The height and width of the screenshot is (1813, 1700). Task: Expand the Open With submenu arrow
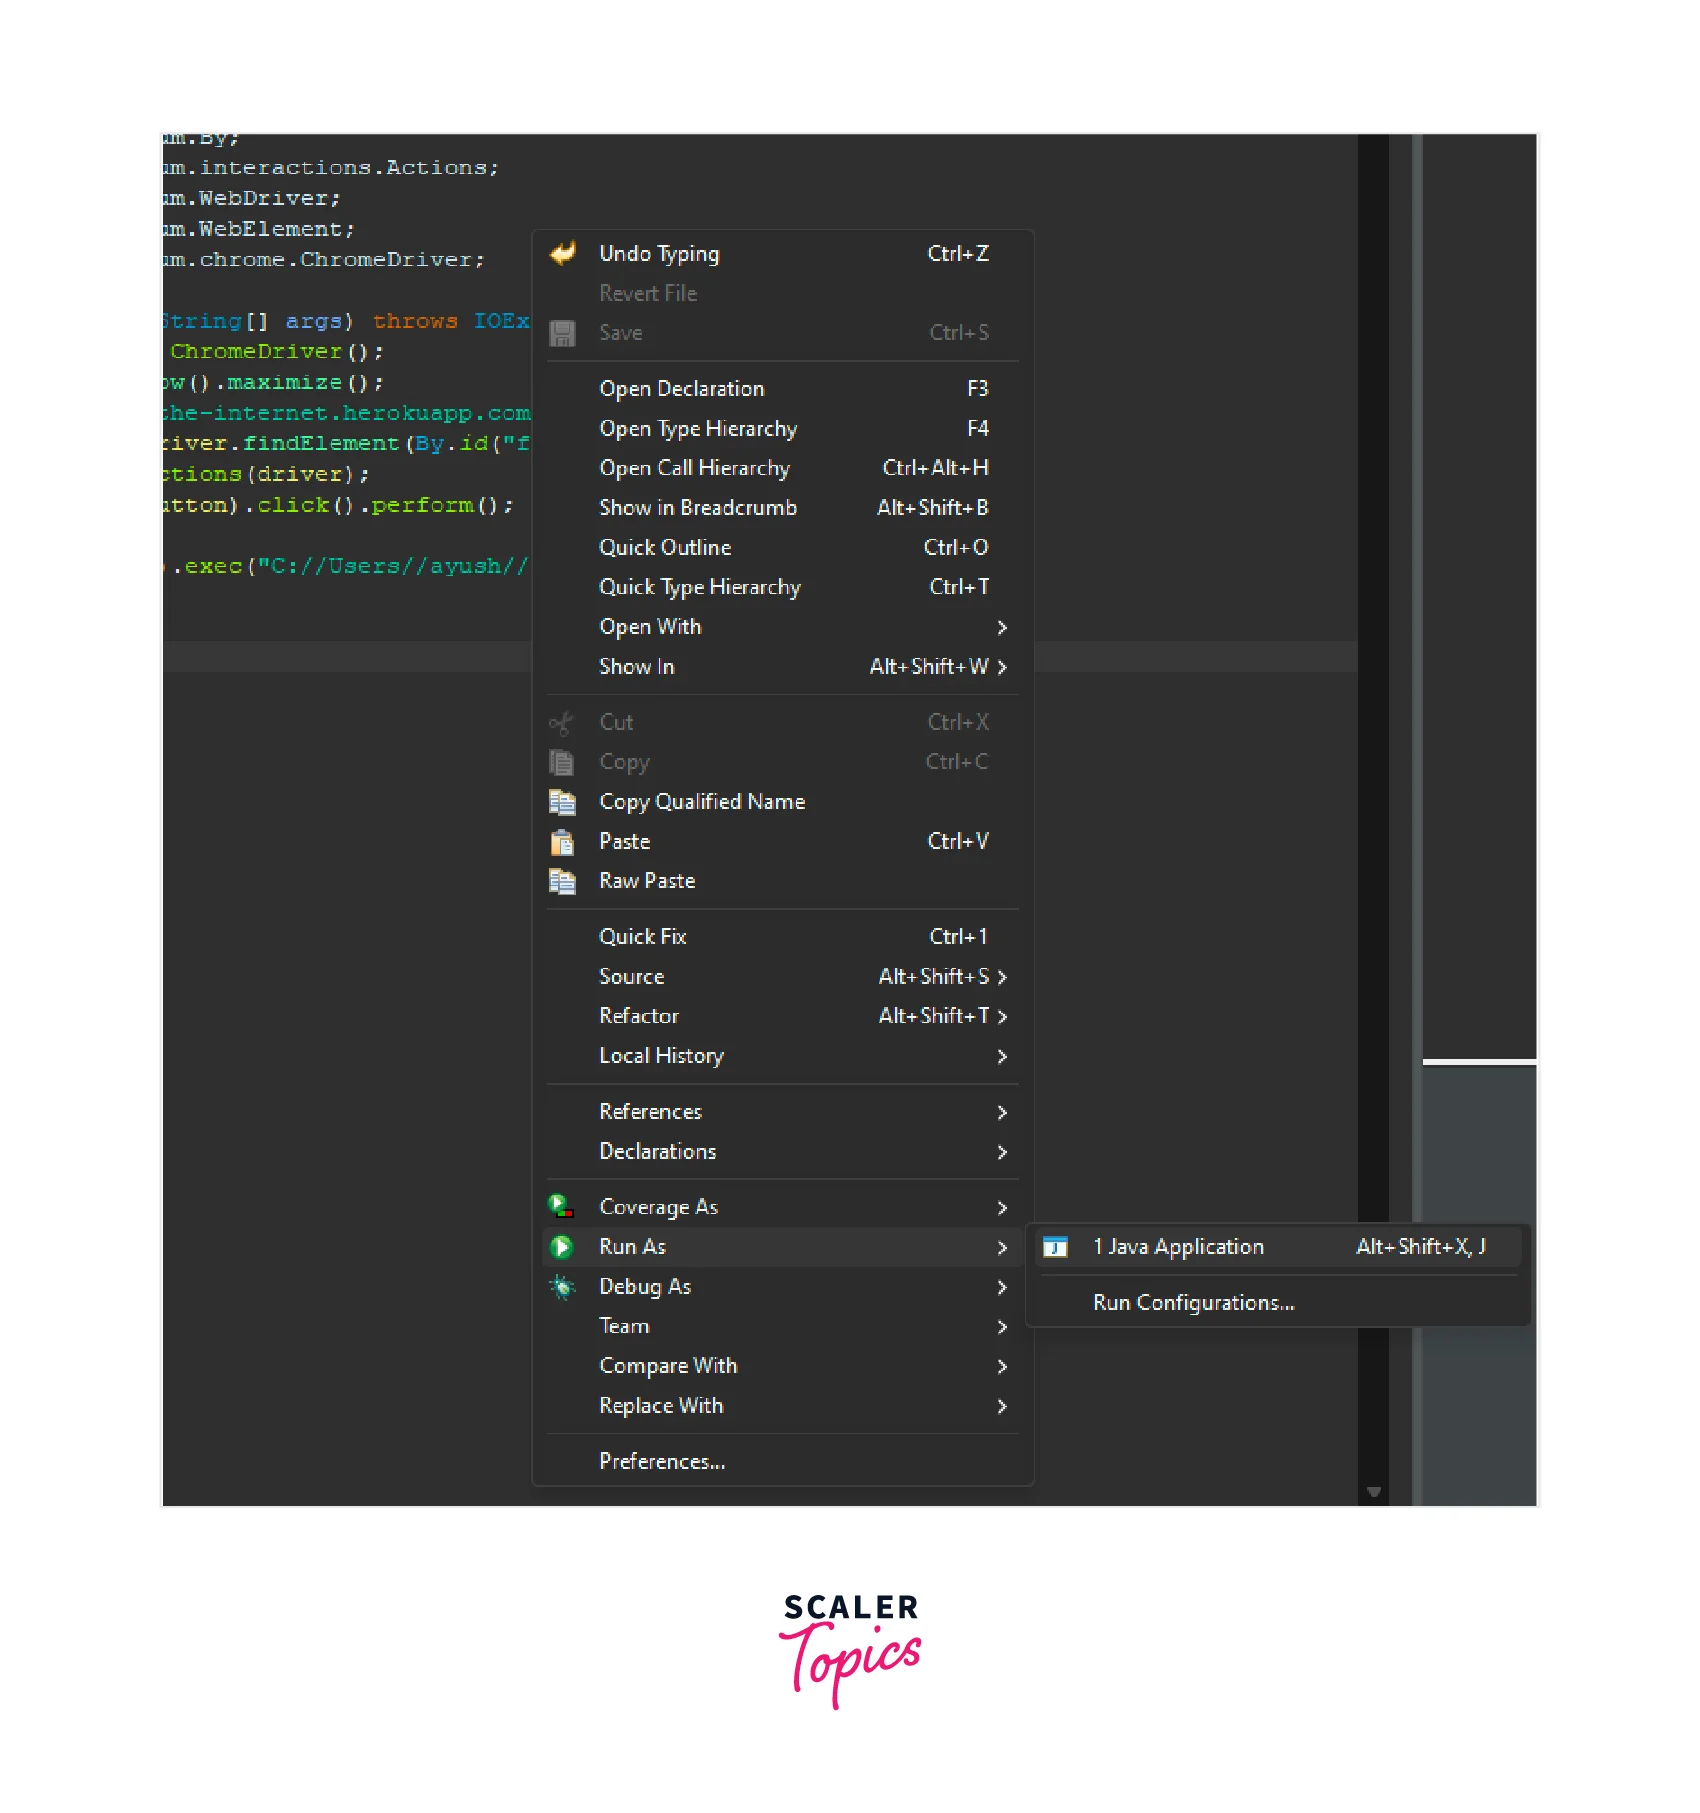click(1001, 628)
